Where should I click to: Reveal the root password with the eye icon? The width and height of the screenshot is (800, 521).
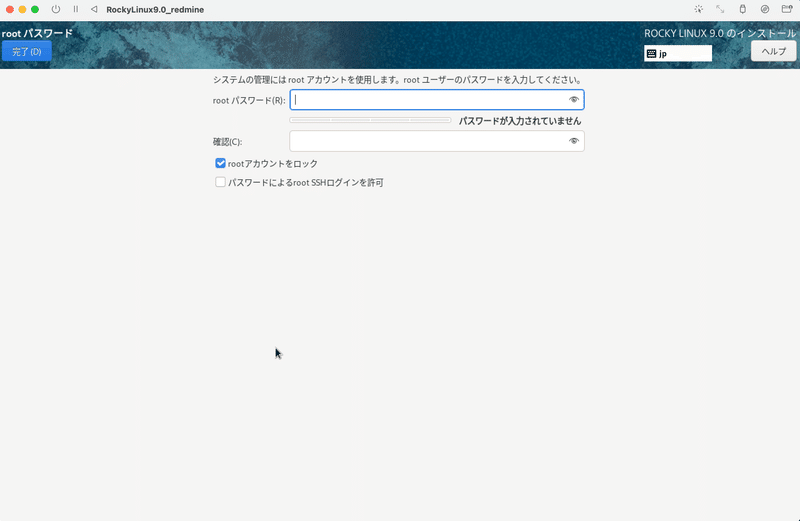tap(573, 100)
